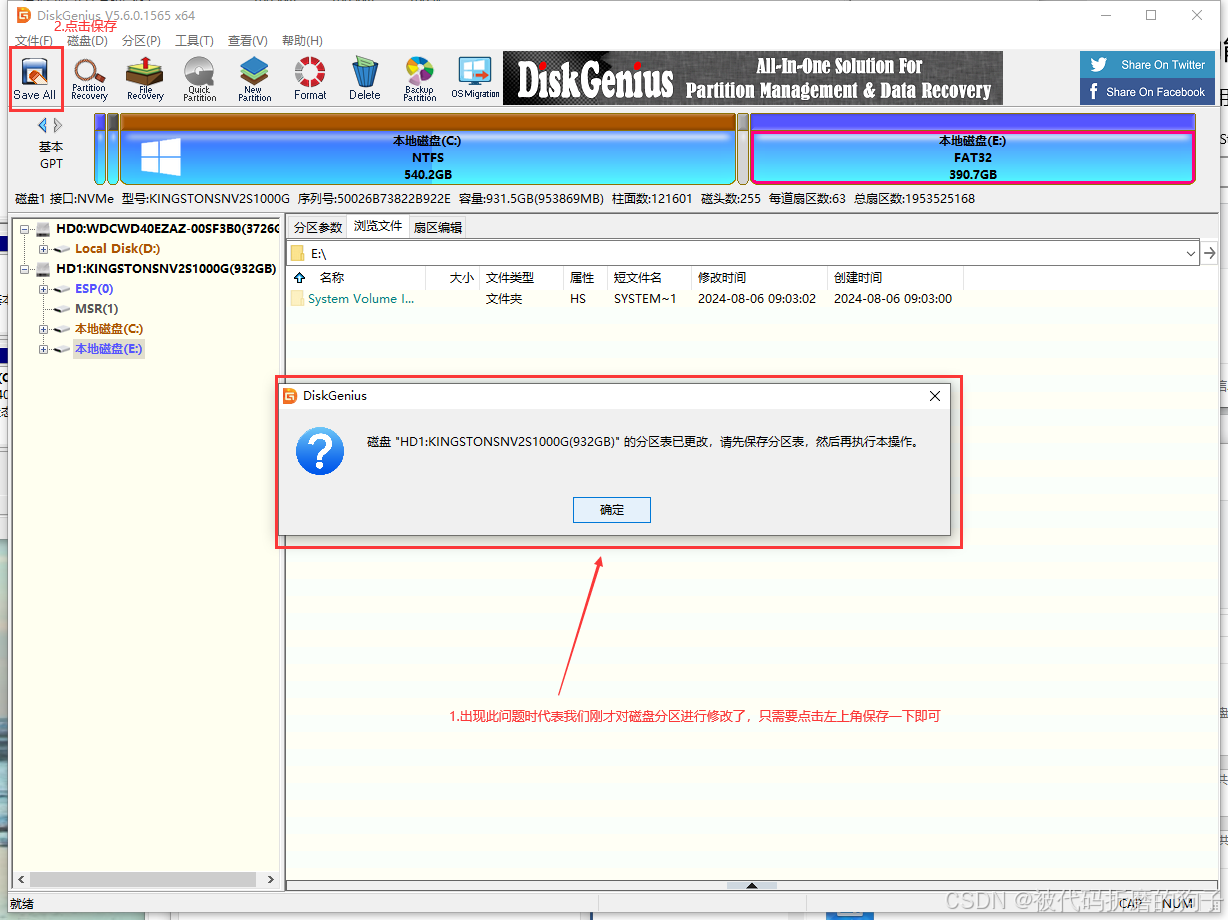Select Local Disk(D:) in tree
Viewport: 1228px width, 920px height.
click(x=117, y=249)
